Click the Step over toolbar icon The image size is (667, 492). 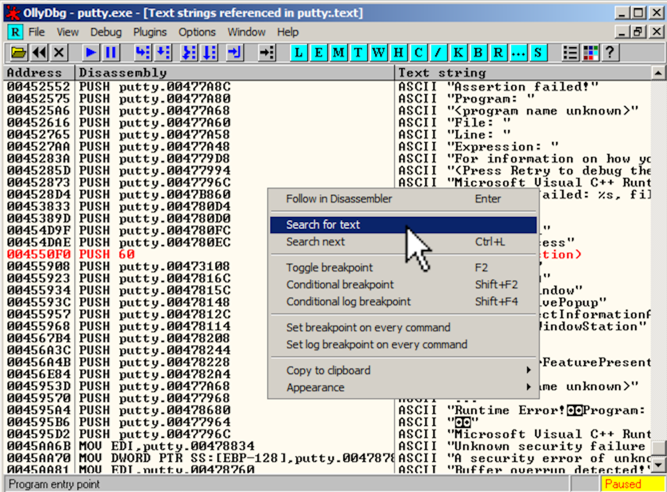[163, 53]
